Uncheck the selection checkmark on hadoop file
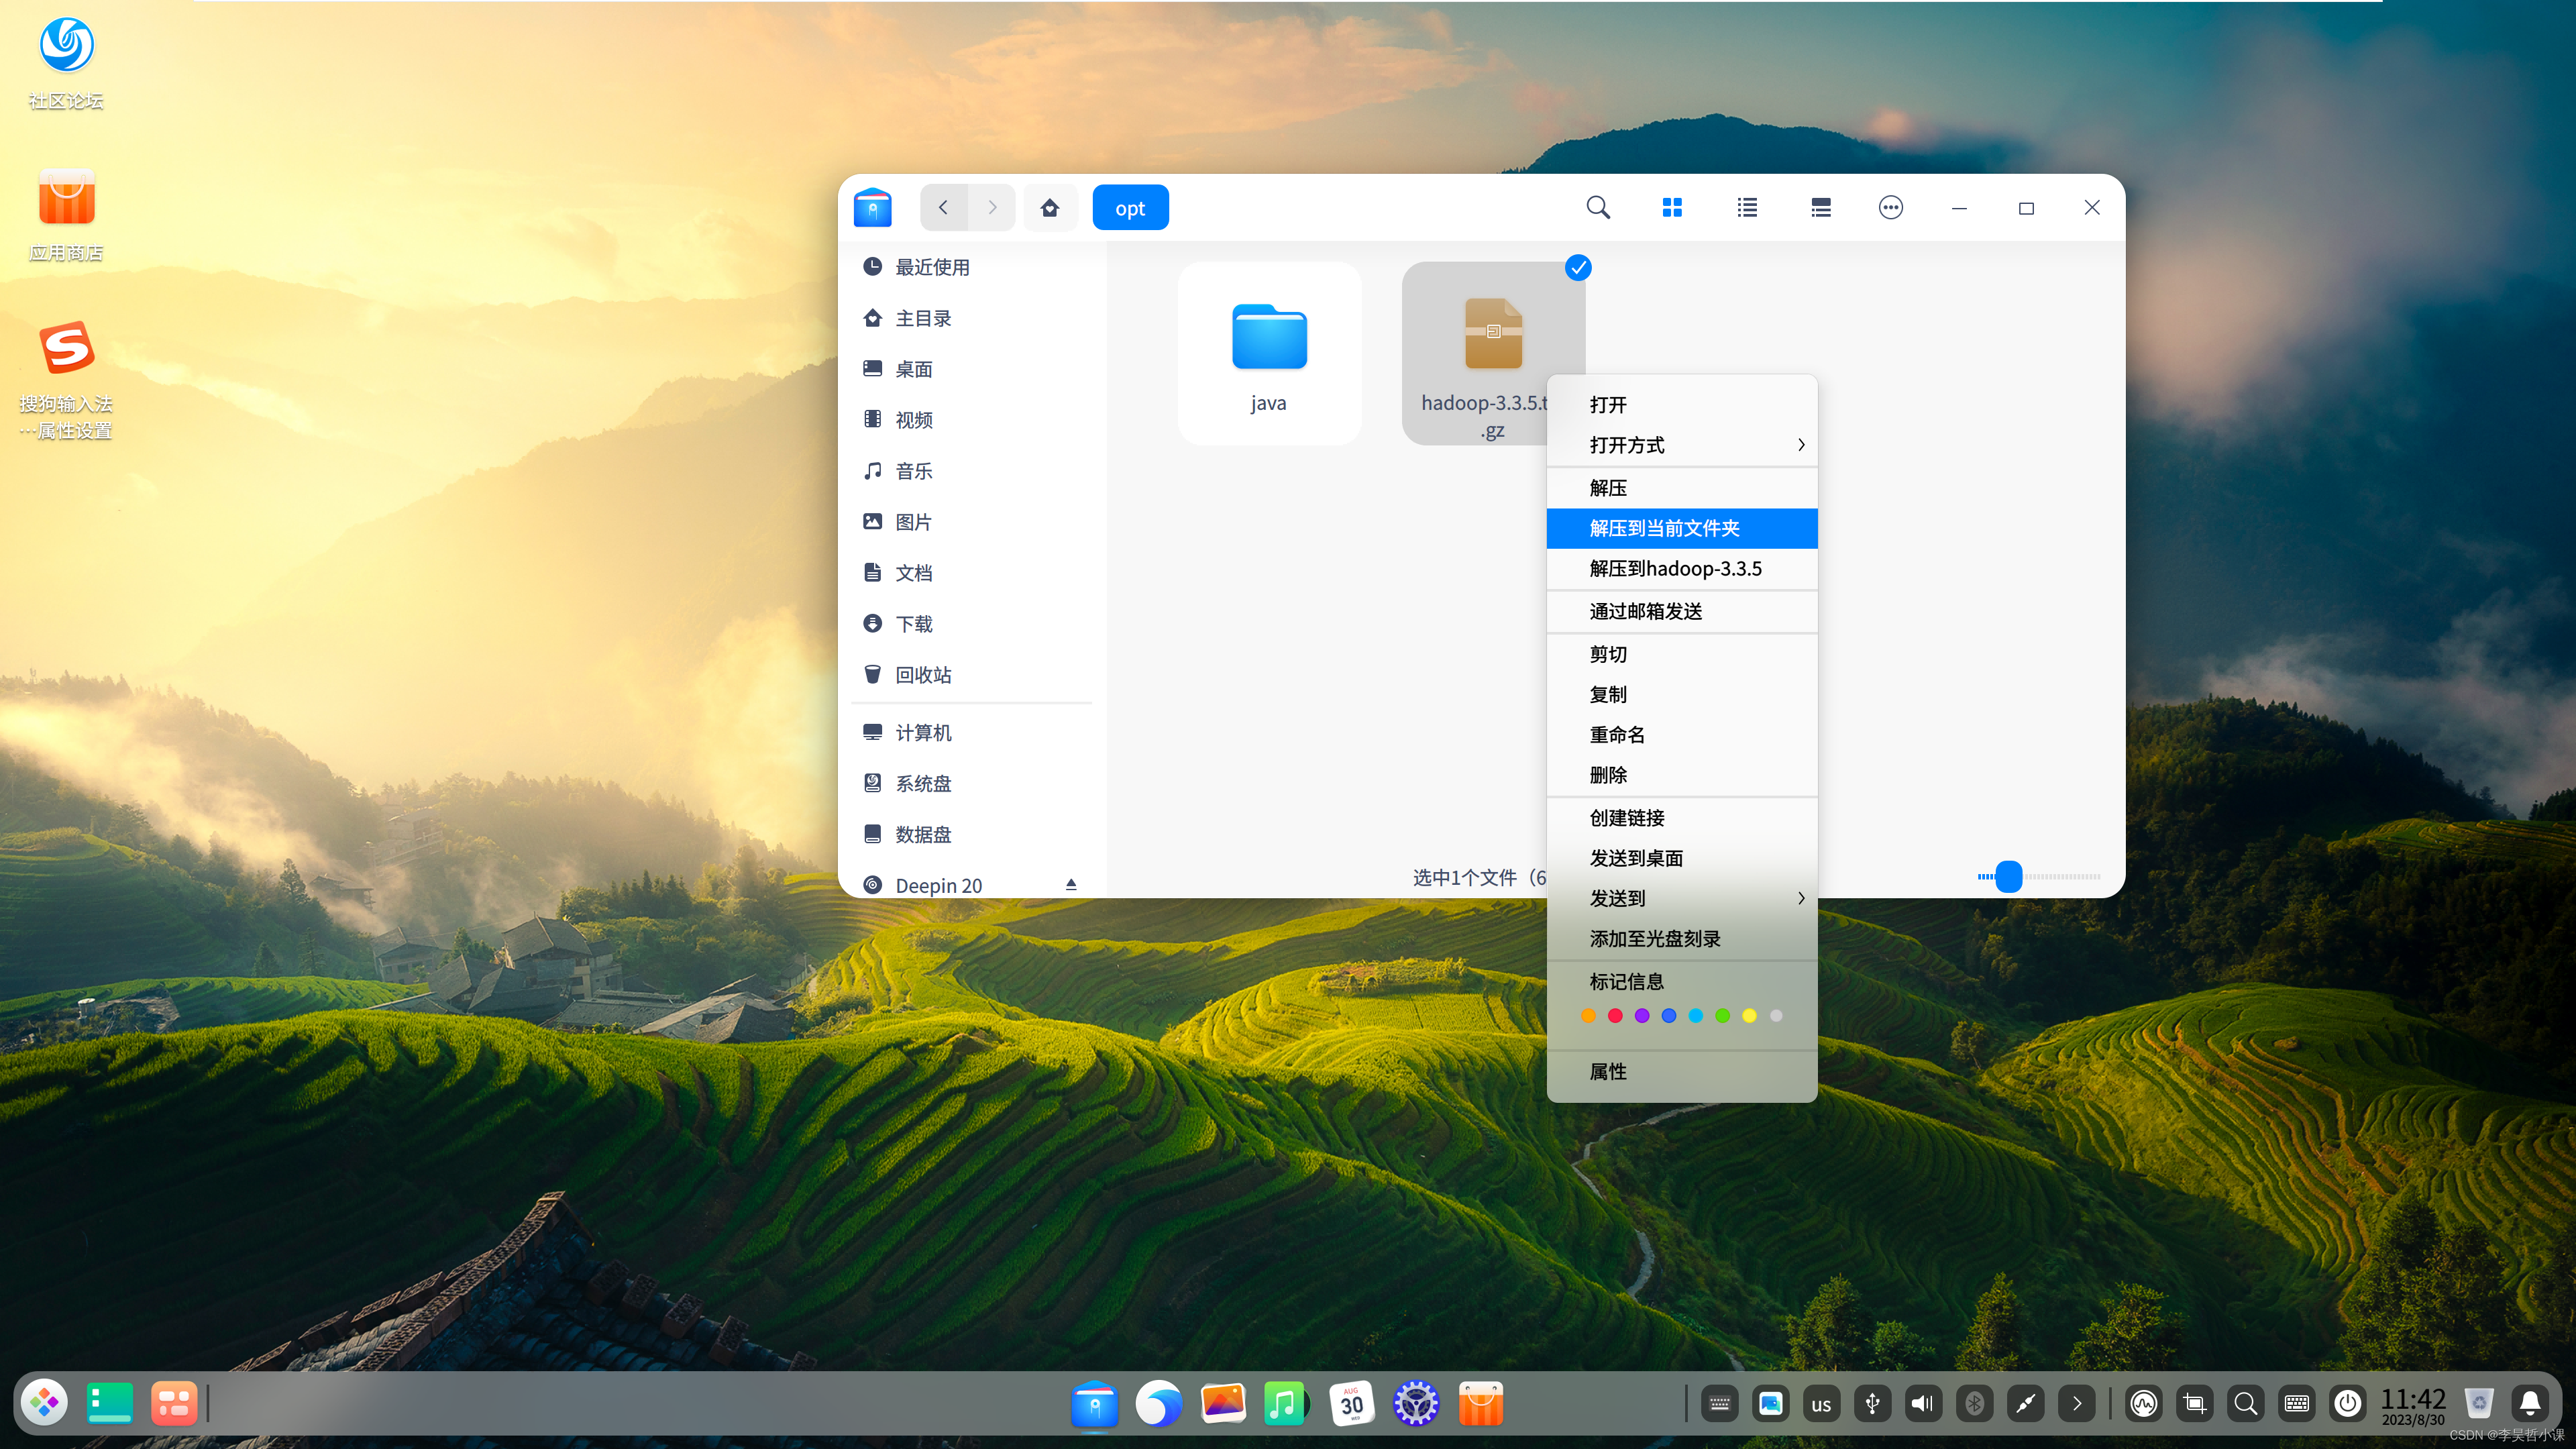 coord(1578,268)
